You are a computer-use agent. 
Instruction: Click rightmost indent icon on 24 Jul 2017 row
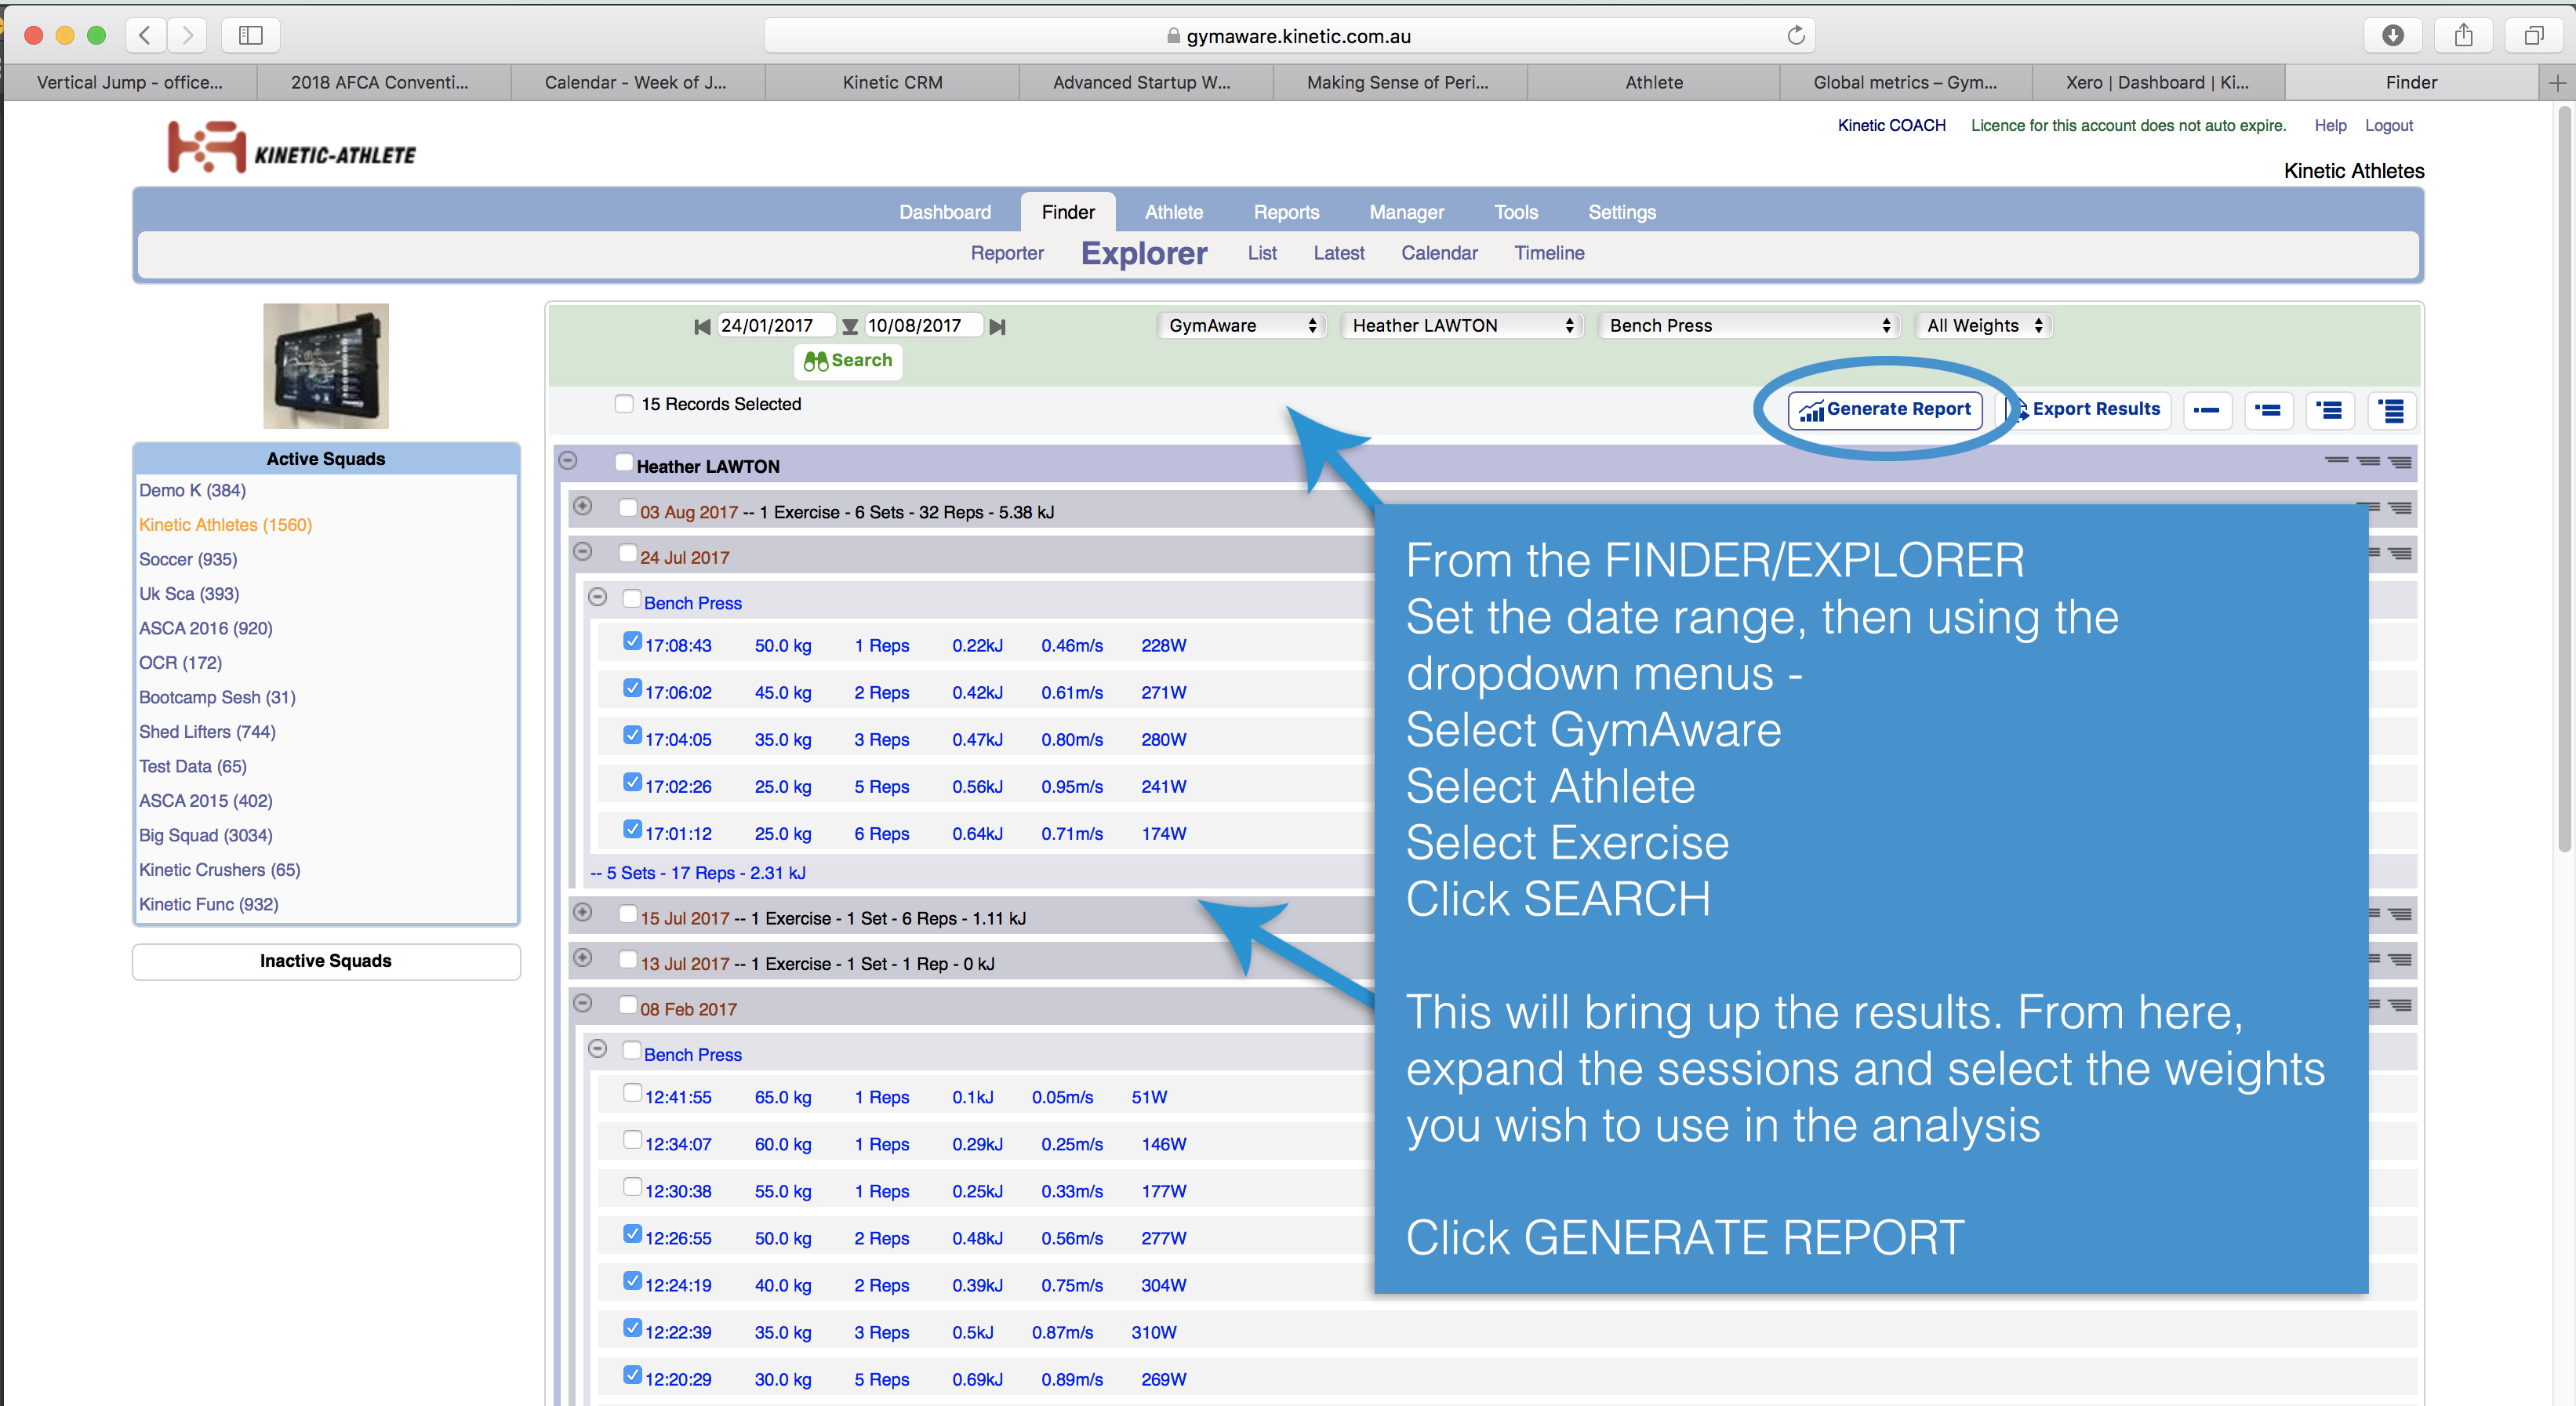click(x=2400, y=553)
